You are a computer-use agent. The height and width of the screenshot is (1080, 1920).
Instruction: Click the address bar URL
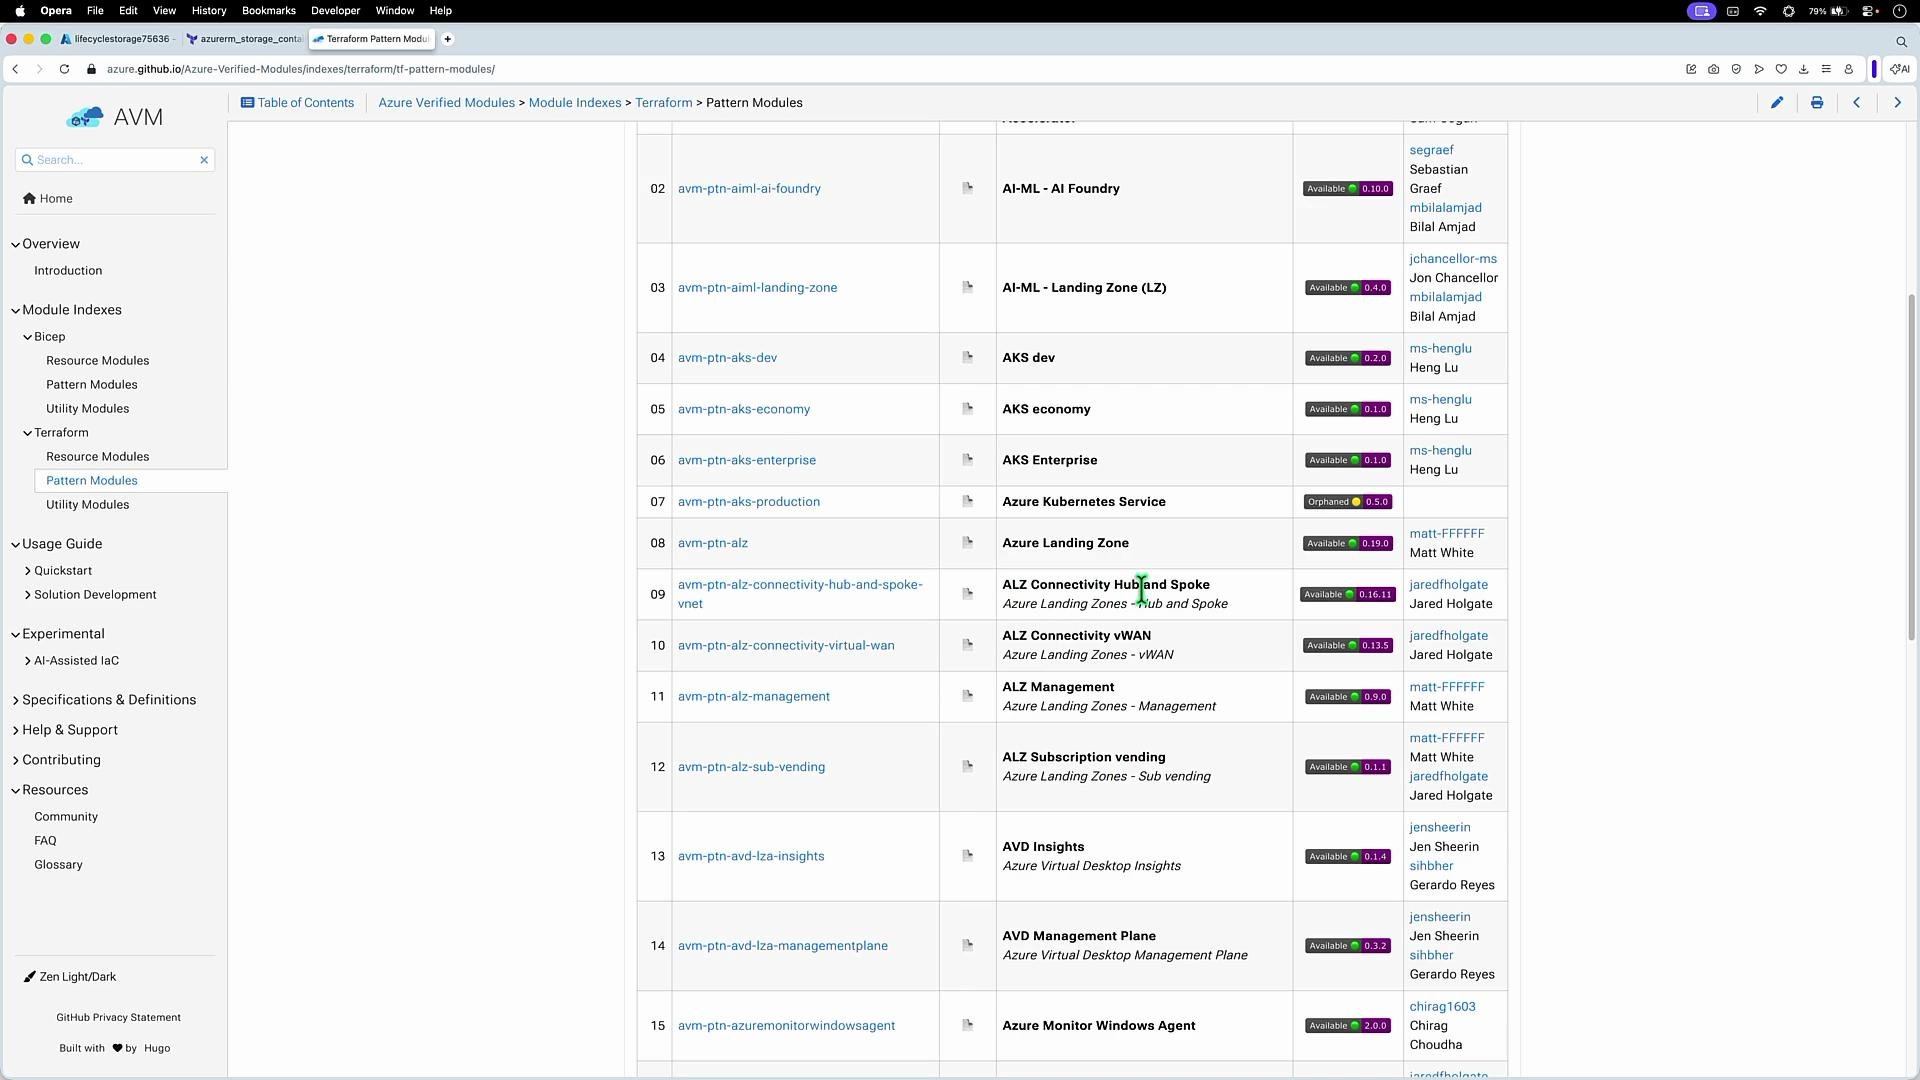pos(301,69)
